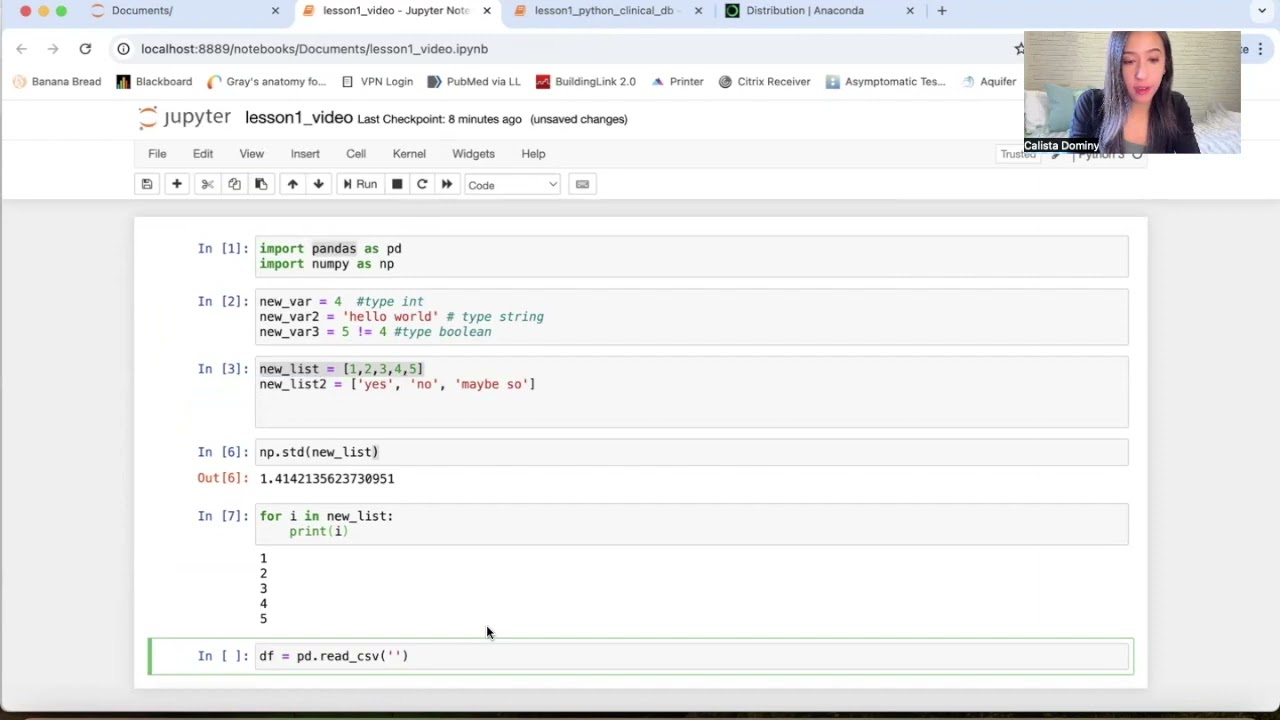Click the In [7]: prompt label

tap(223, 516)
